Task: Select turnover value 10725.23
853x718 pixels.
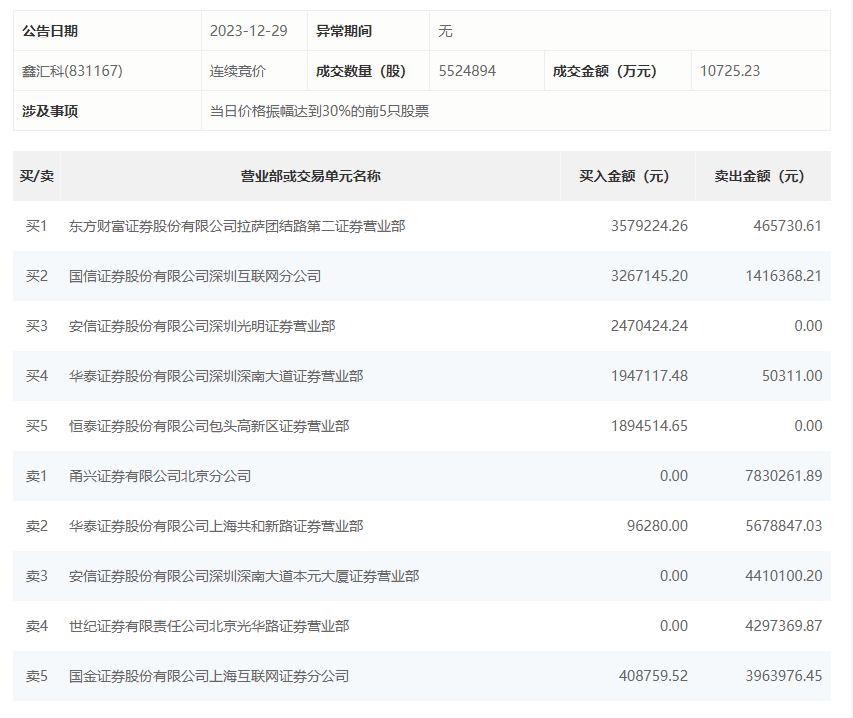Action: pyautogui.click(x=730, y=71)
